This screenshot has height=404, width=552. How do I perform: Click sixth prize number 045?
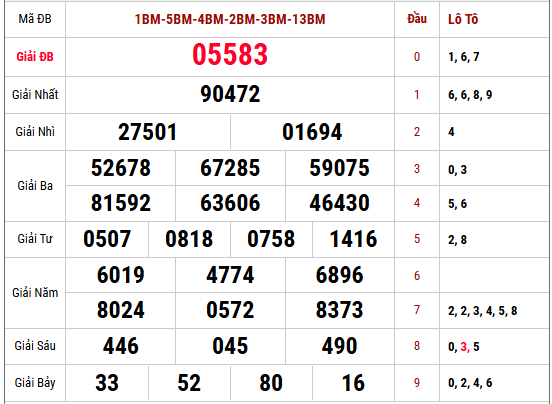pyautogui.click(x=230, y=346)
